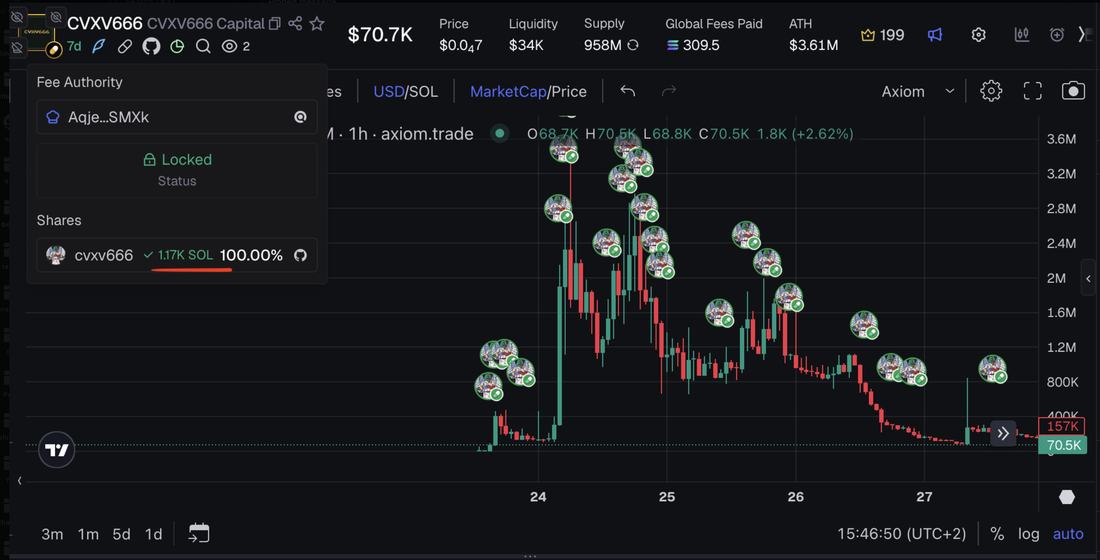
Task: Click the Liquidity $34K value
Action: 526,45
